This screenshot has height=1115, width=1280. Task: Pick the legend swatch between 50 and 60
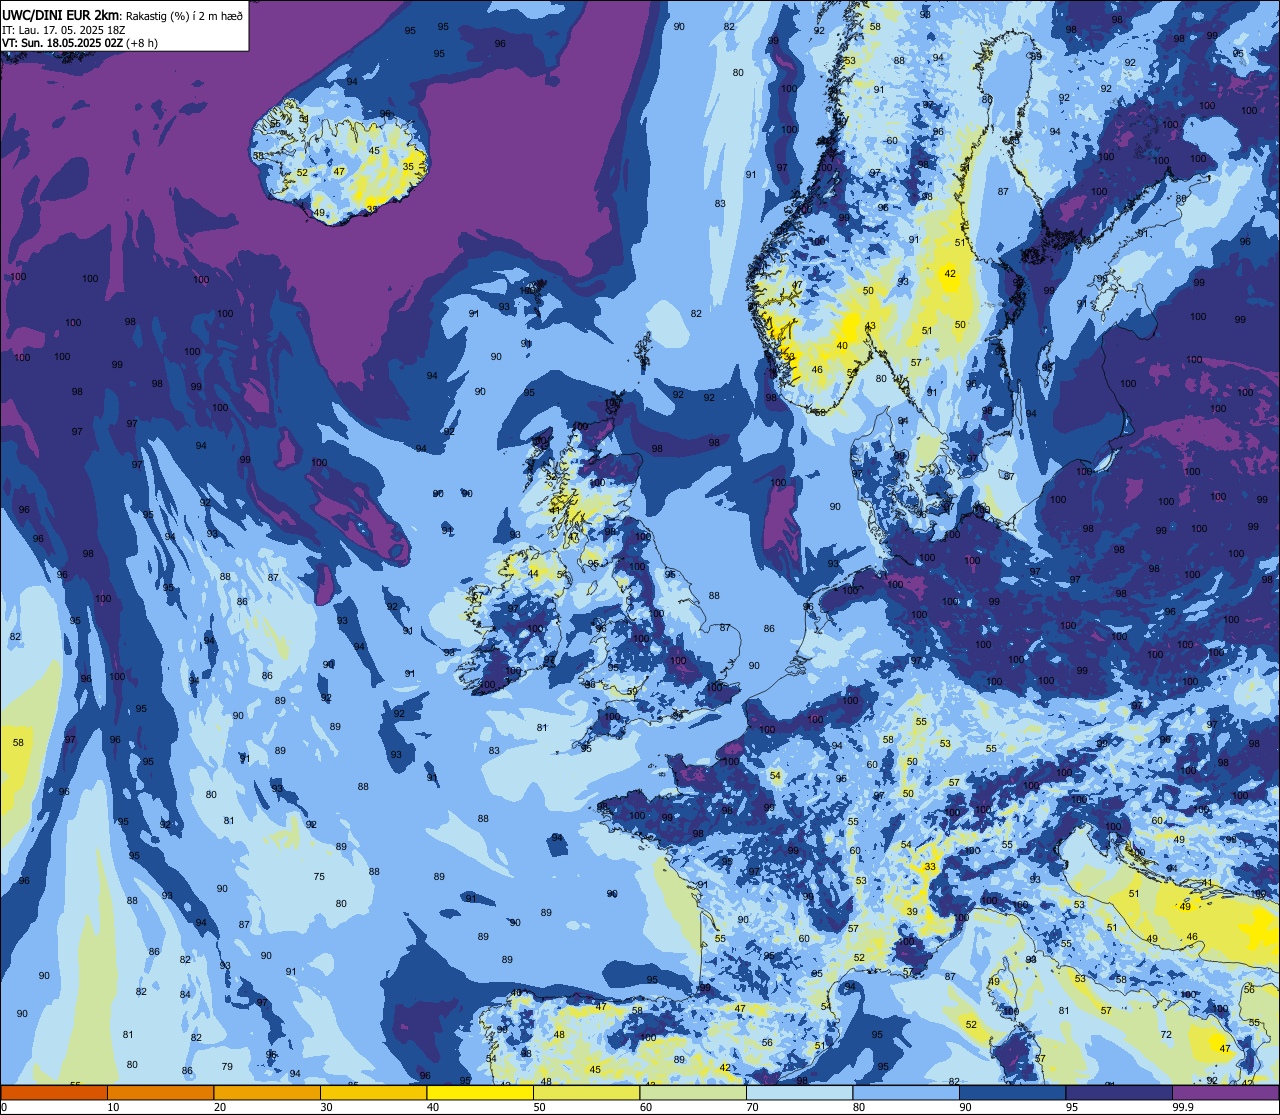(x=586, y=1092)
